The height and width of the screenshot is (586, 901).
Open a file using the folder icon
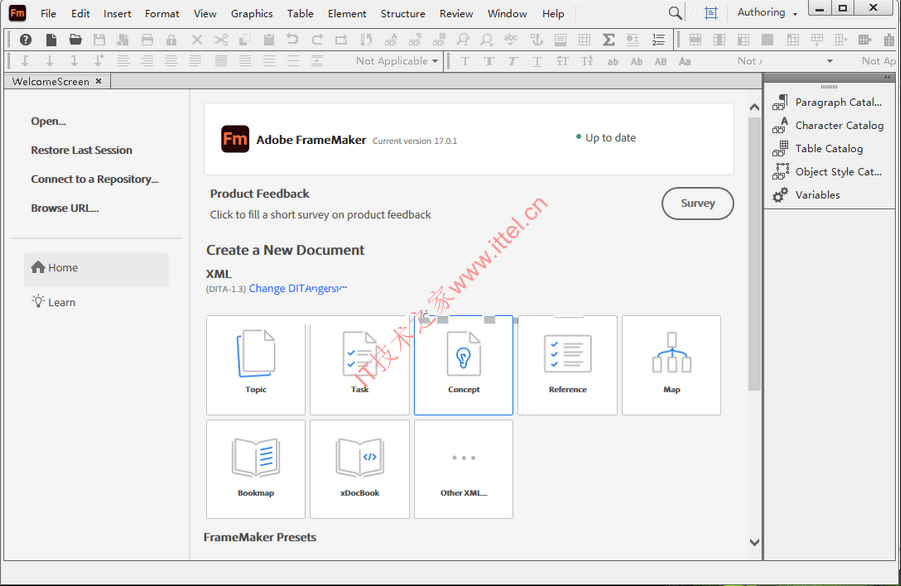[75, 40]
